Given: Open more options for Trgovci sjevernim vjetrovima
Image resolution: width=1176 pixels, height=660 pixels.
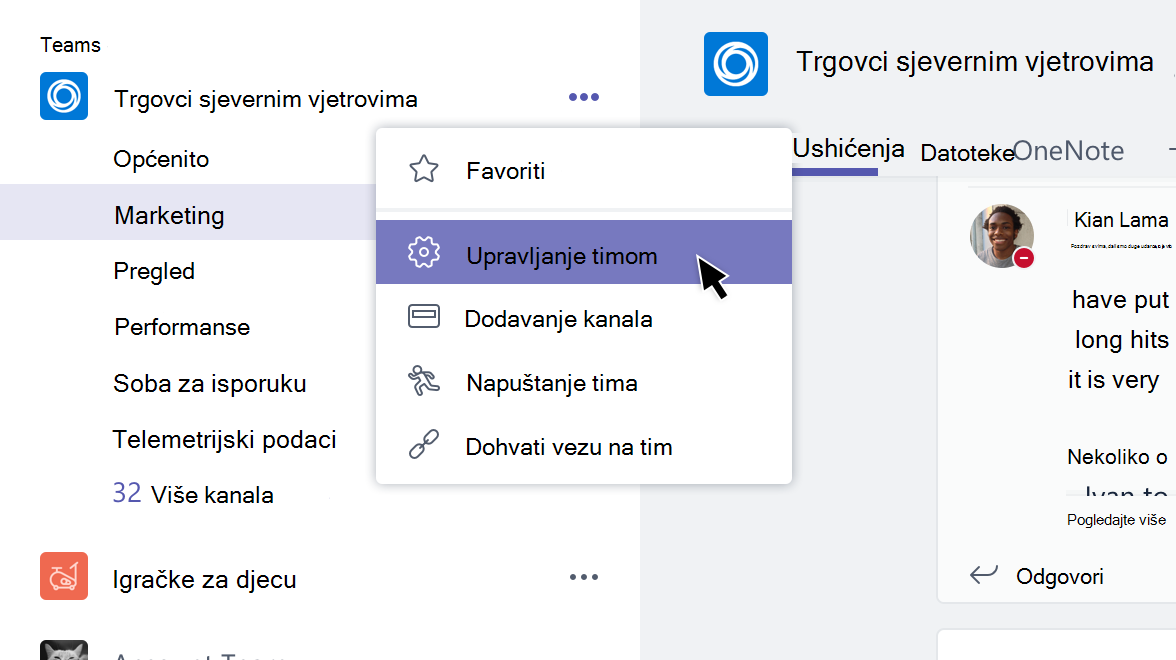Looking at the screenshot, I should (584, 97).
